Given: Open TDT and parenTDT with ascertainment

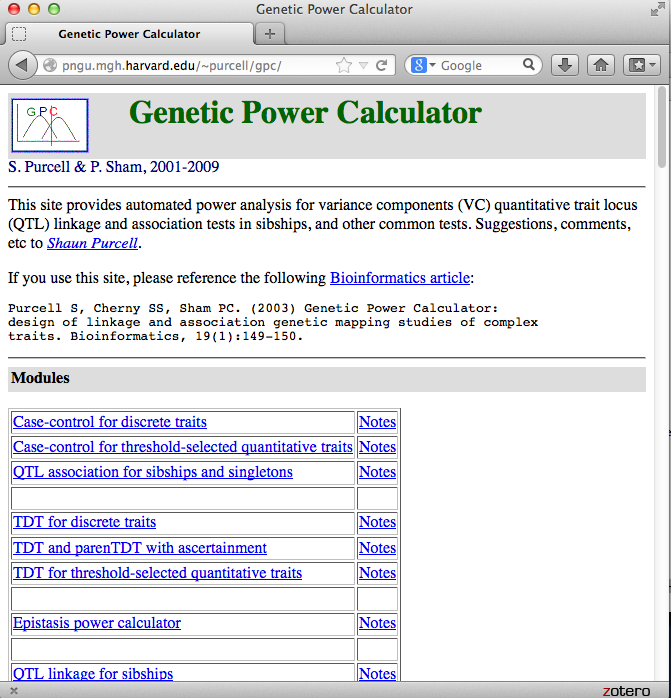Looking at the screenshot, I should [x=140, y=548].
